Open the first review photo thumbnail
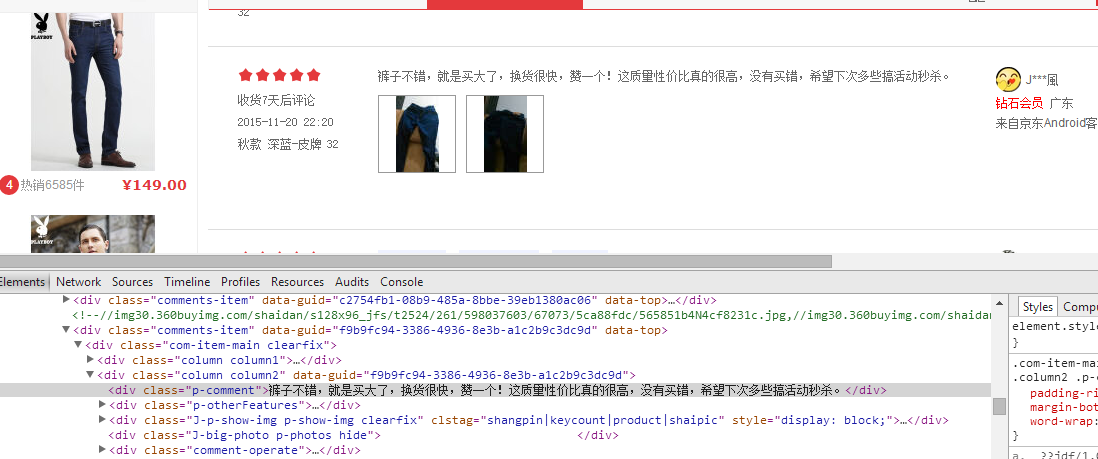1098x459 pixels. click(x=416, y=134)
